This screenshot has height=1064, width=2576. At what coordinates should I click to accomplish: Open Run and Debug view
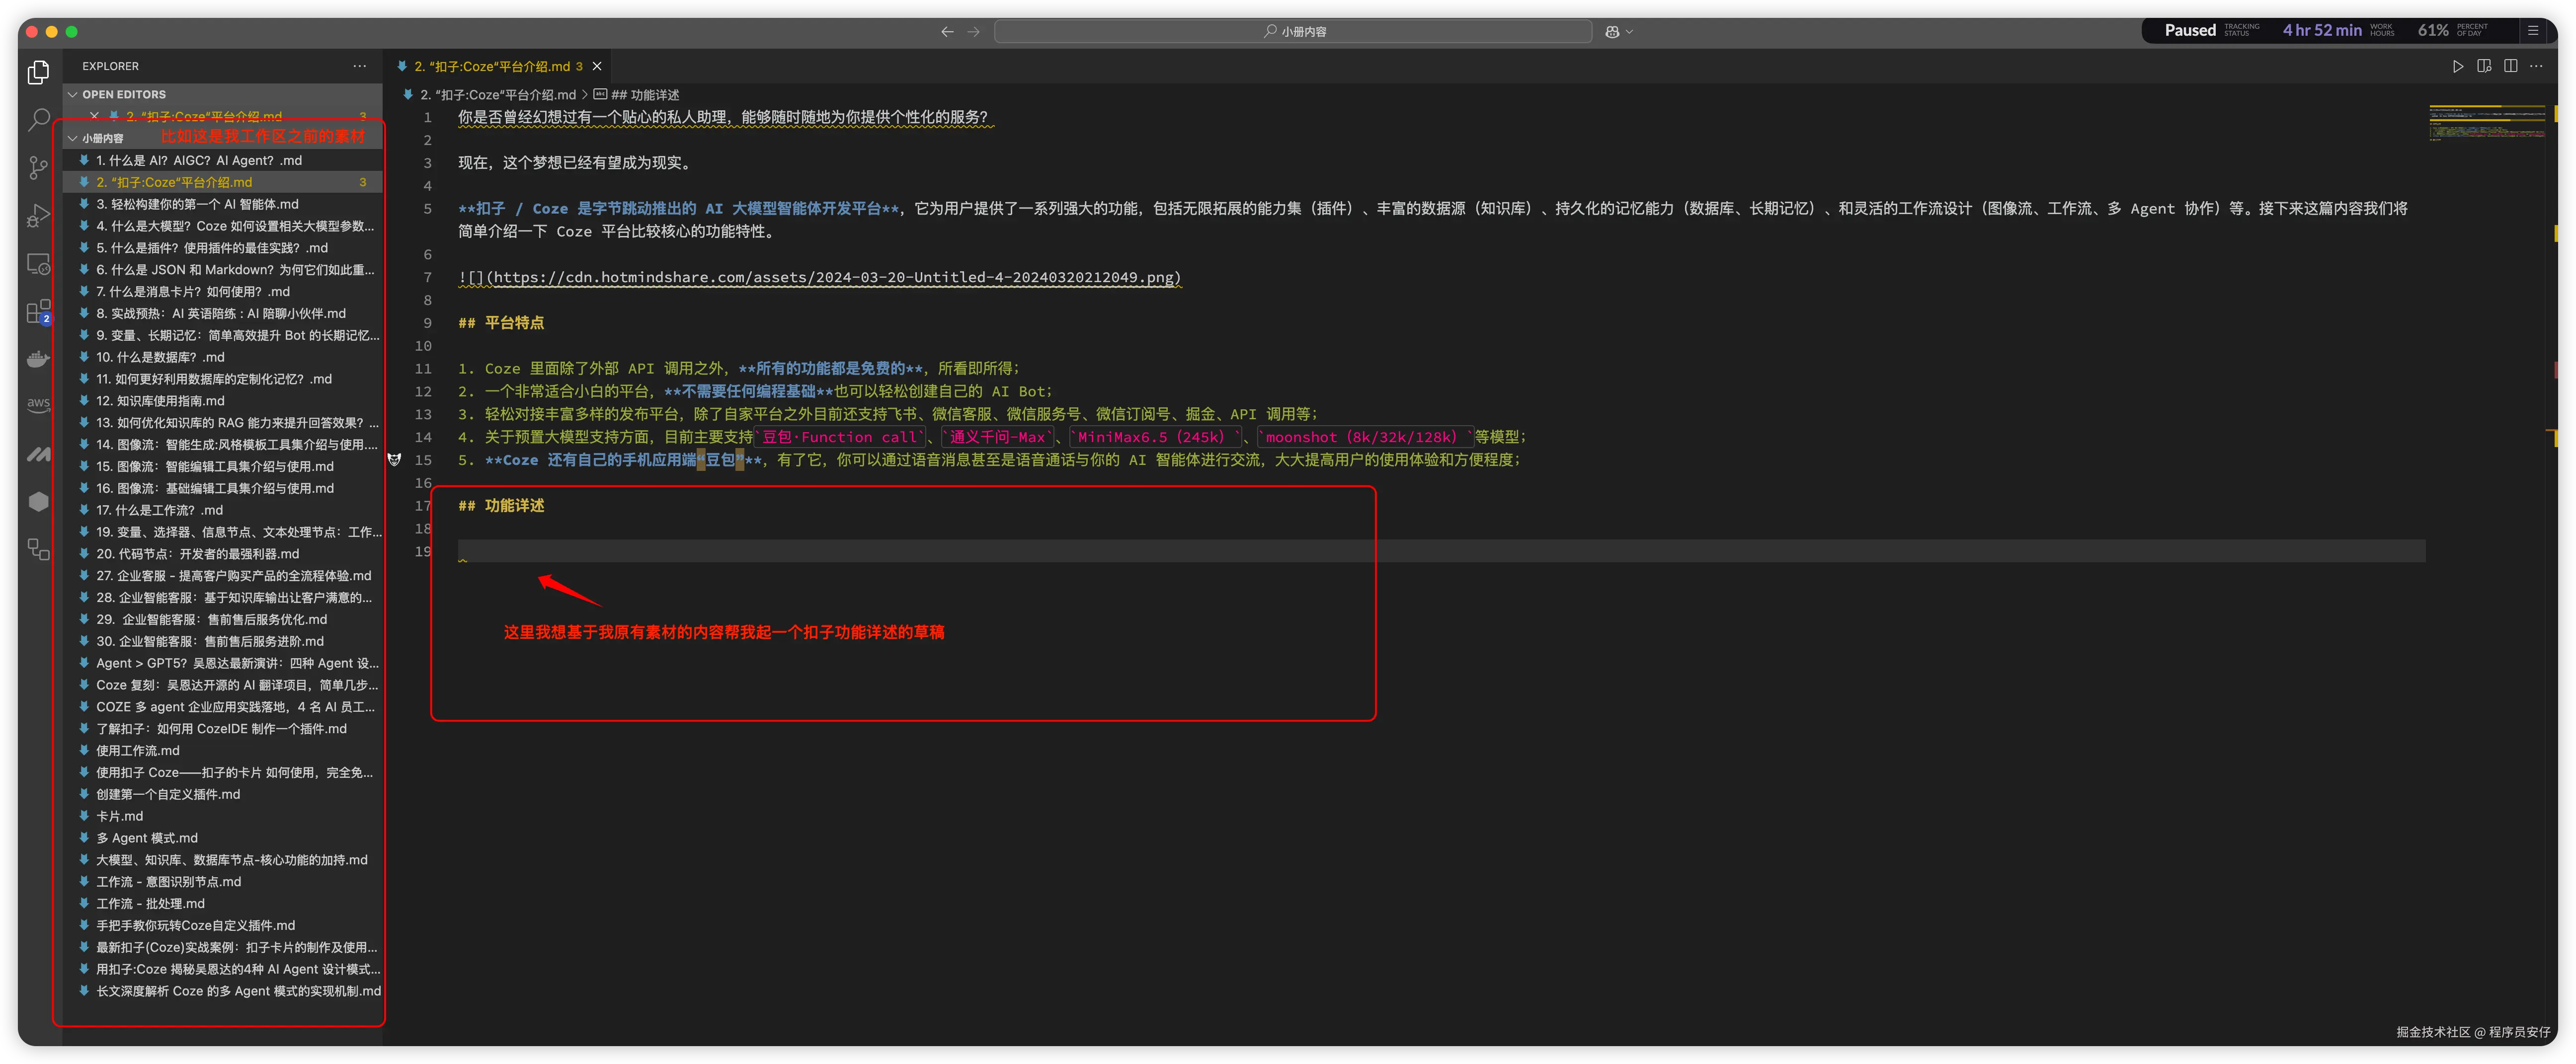[38, 215]
